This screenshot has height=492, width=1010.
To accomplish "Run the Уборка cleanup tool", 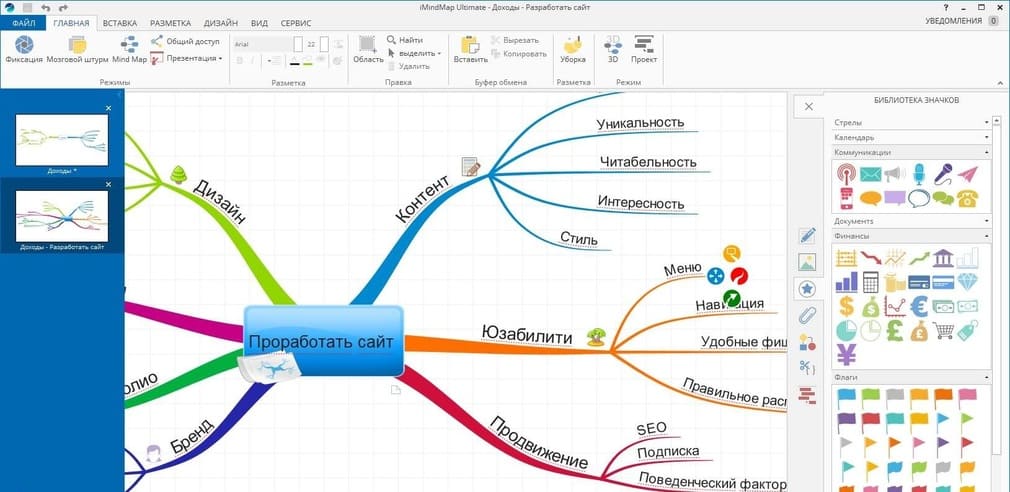I will tap(572, 50).
